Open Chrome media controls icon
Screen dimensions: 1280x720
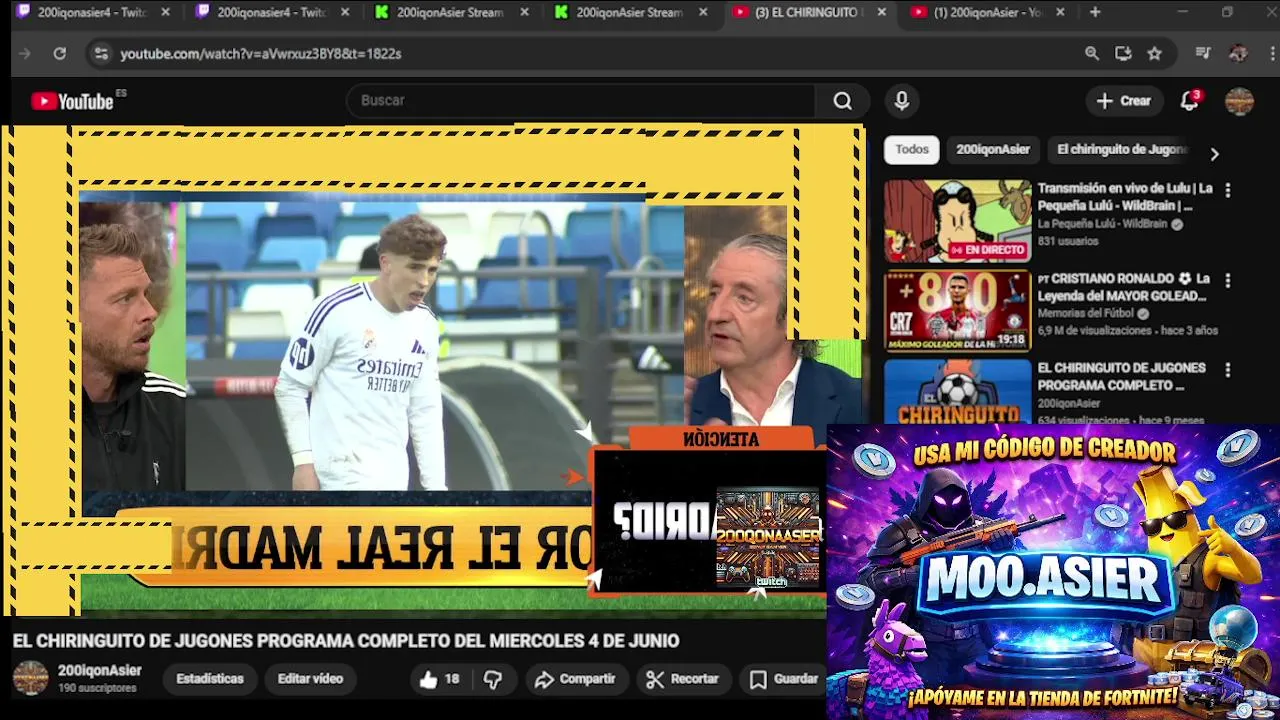(x=1204, y=53)
